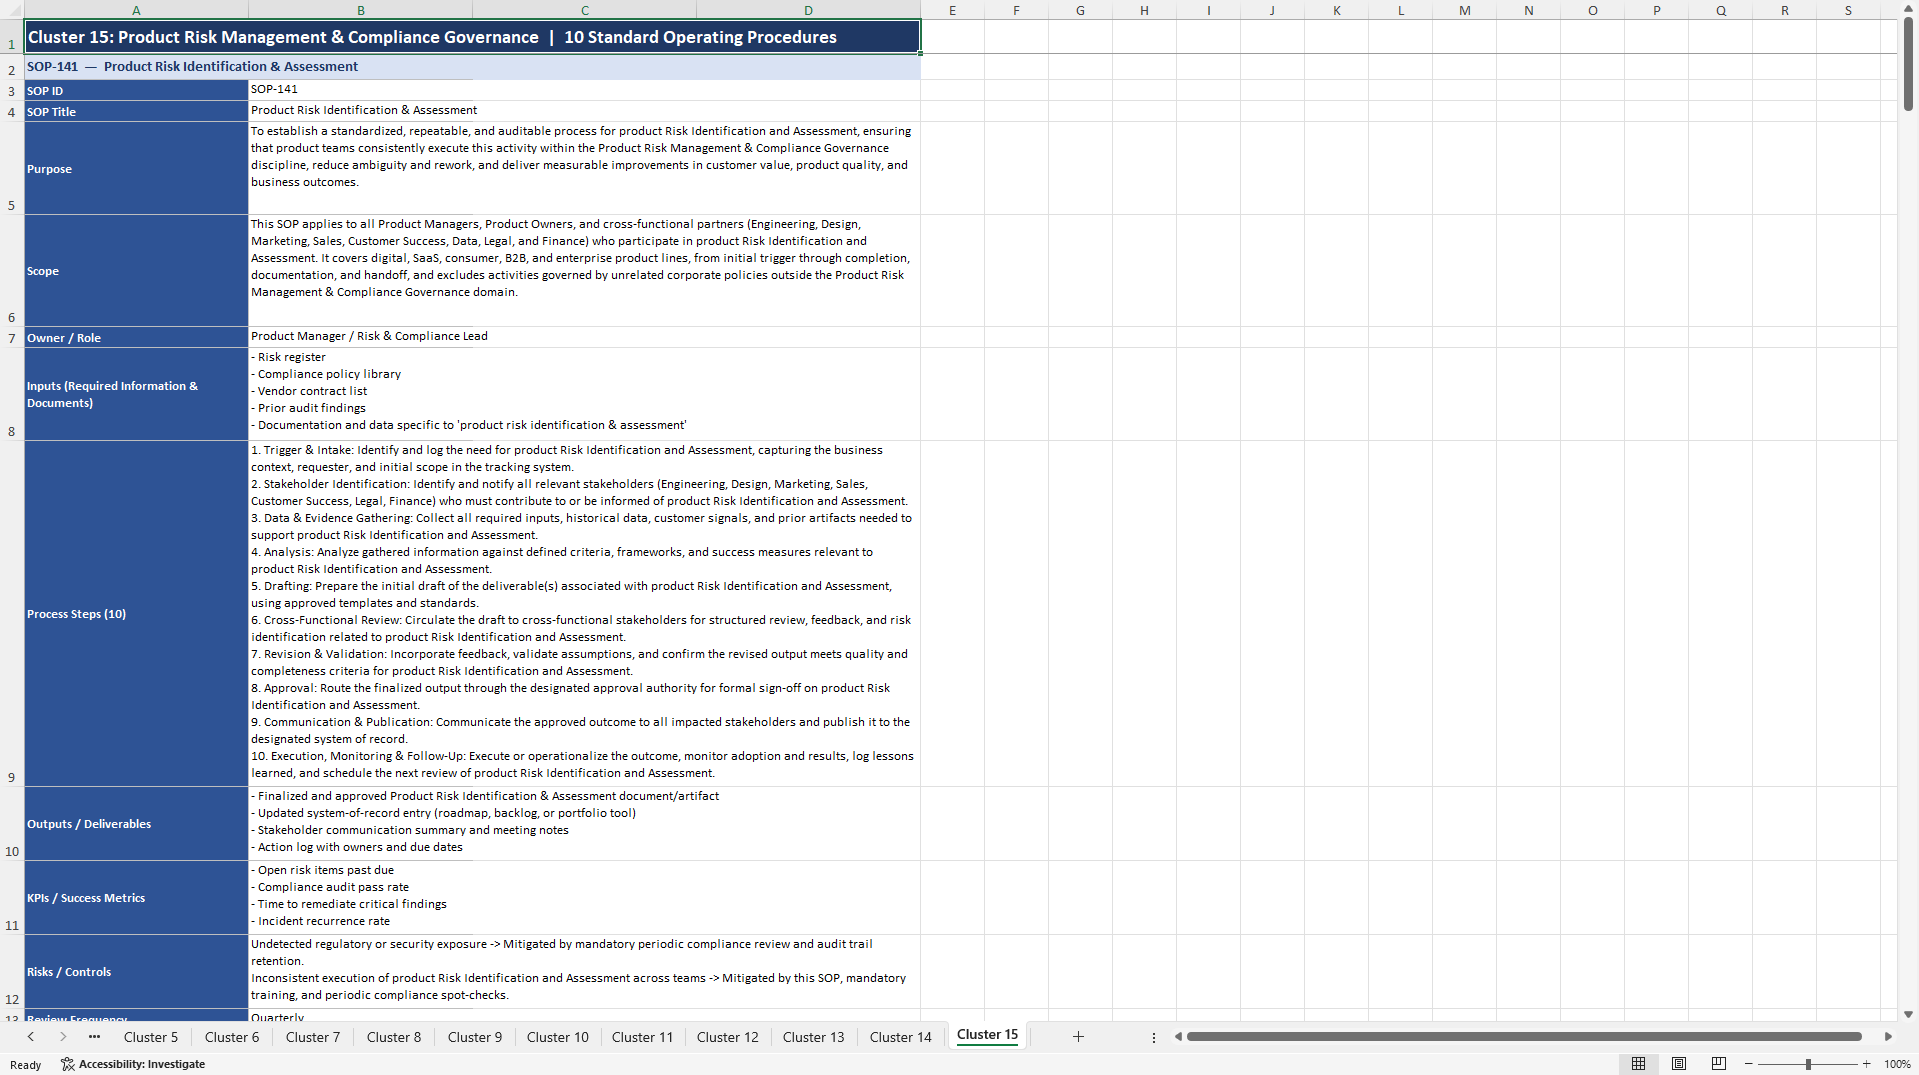1919x1075 pixels.
Task: Select row 12 header
Action: [12, 972]
